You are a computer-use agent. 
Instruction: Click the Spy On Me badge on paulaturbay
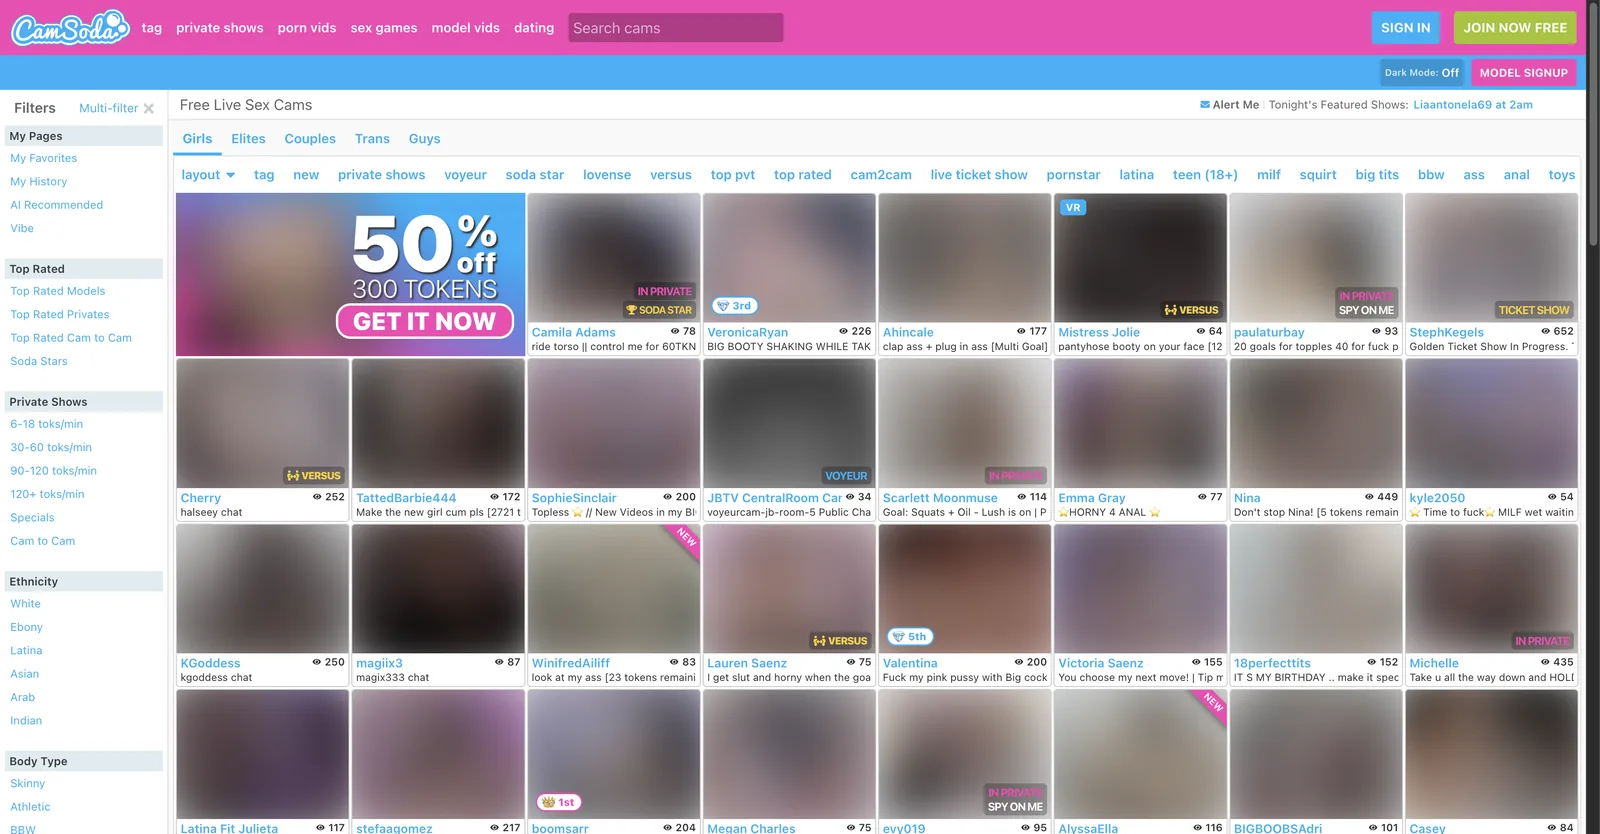[x=1366, y=310]
